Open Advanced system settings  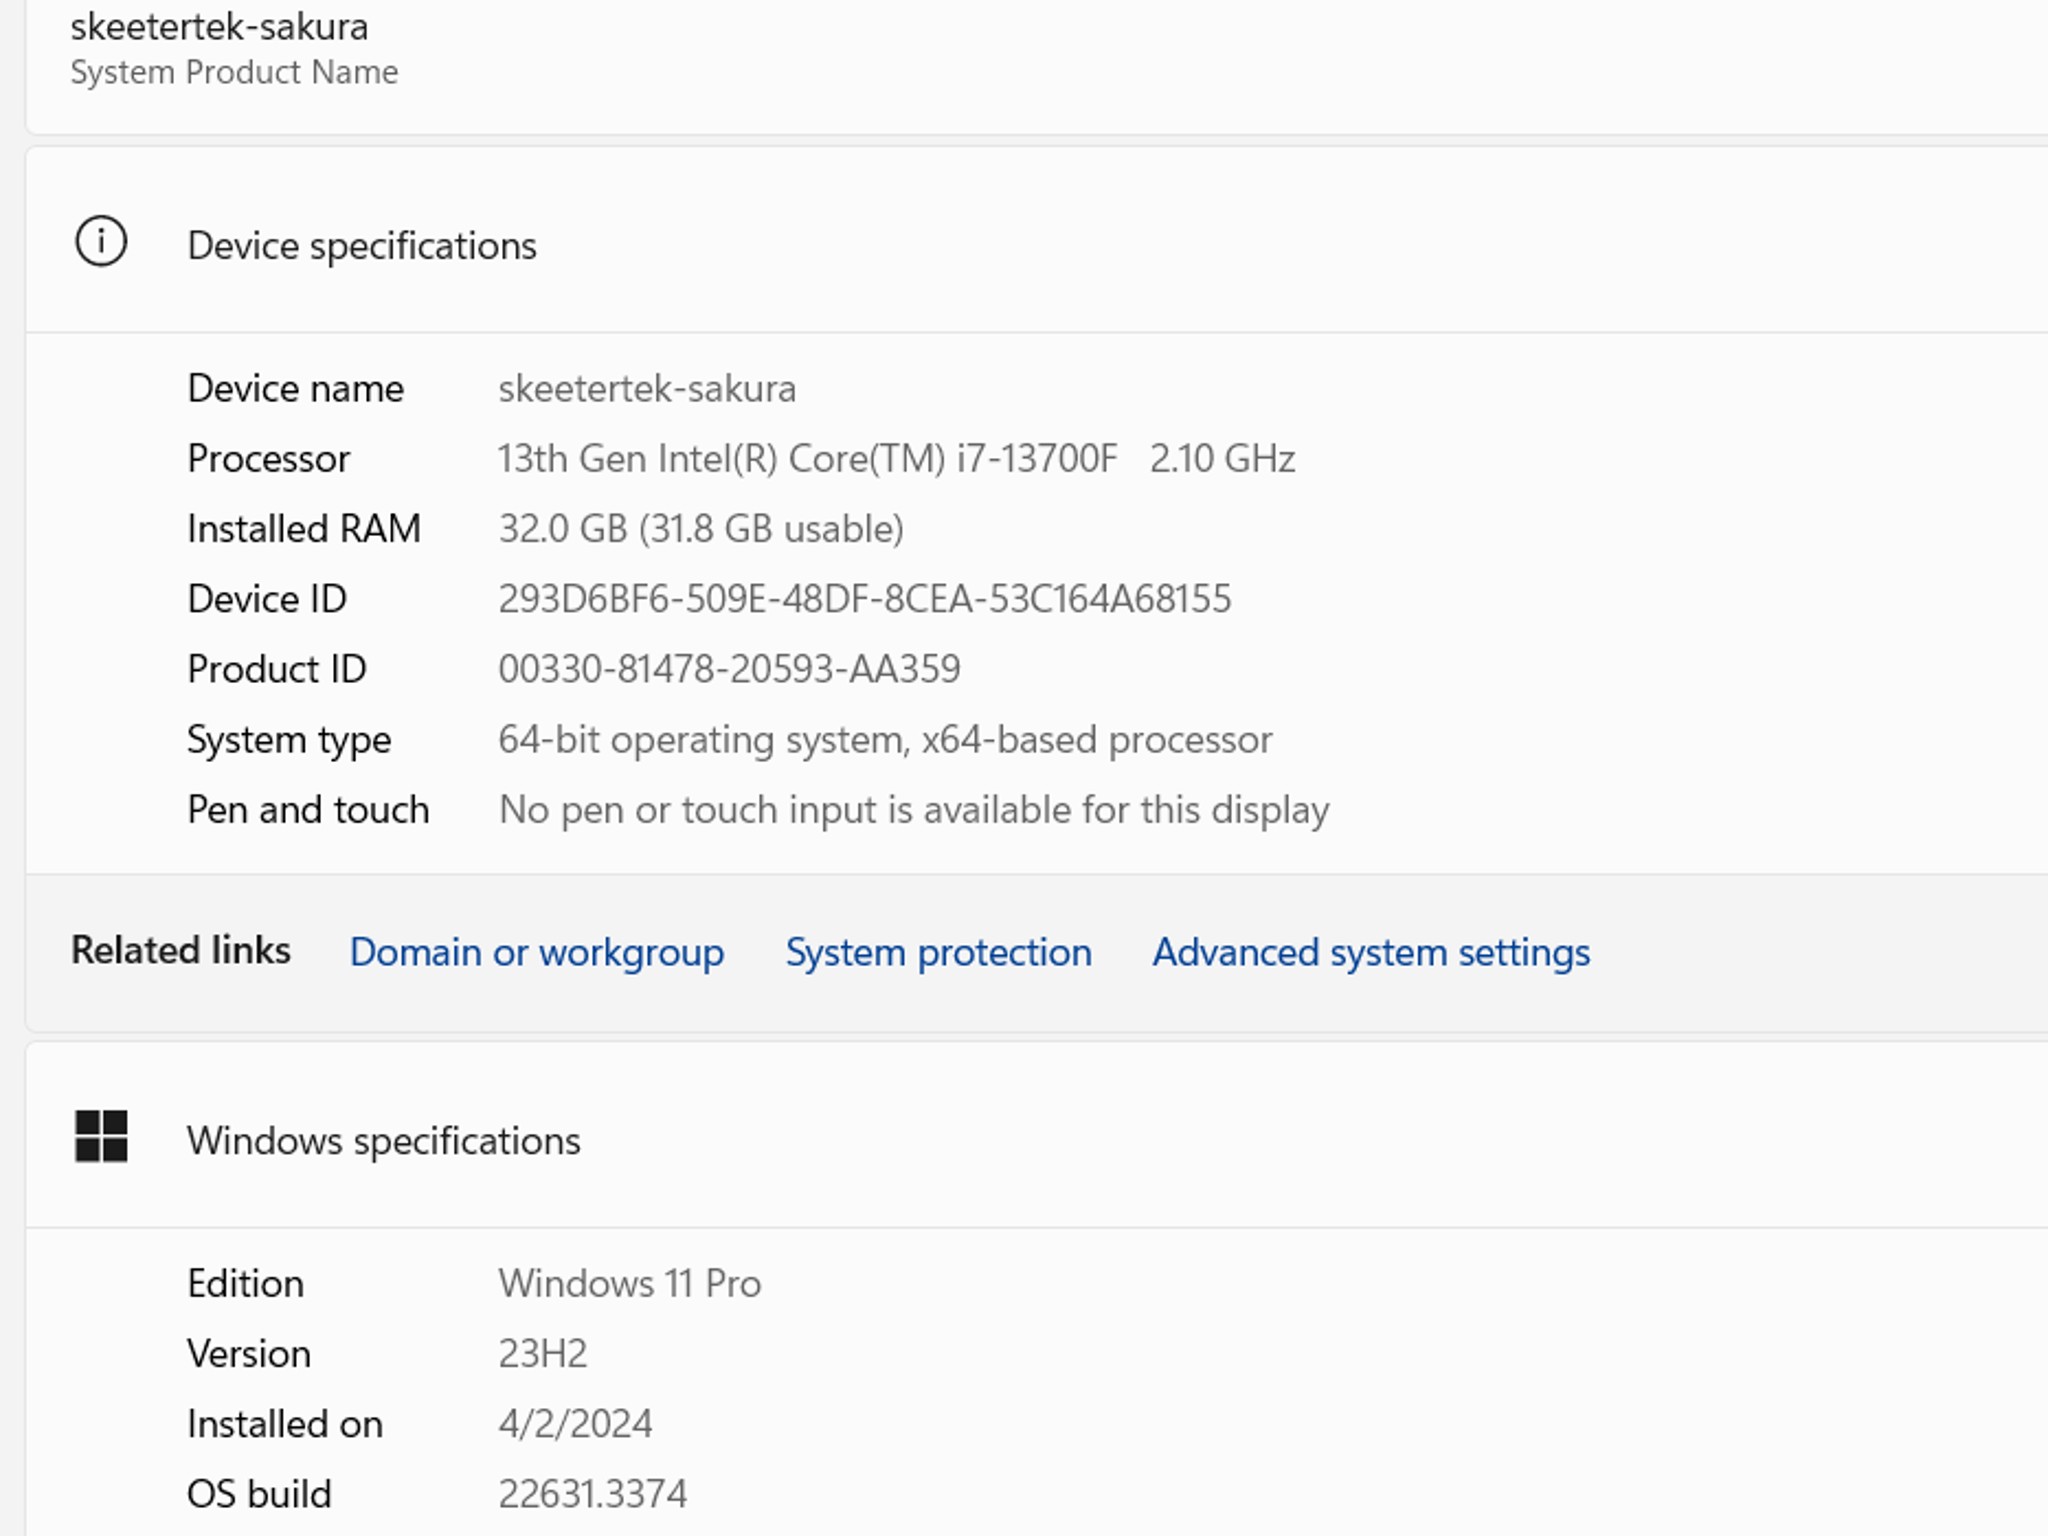point(1370,952)
